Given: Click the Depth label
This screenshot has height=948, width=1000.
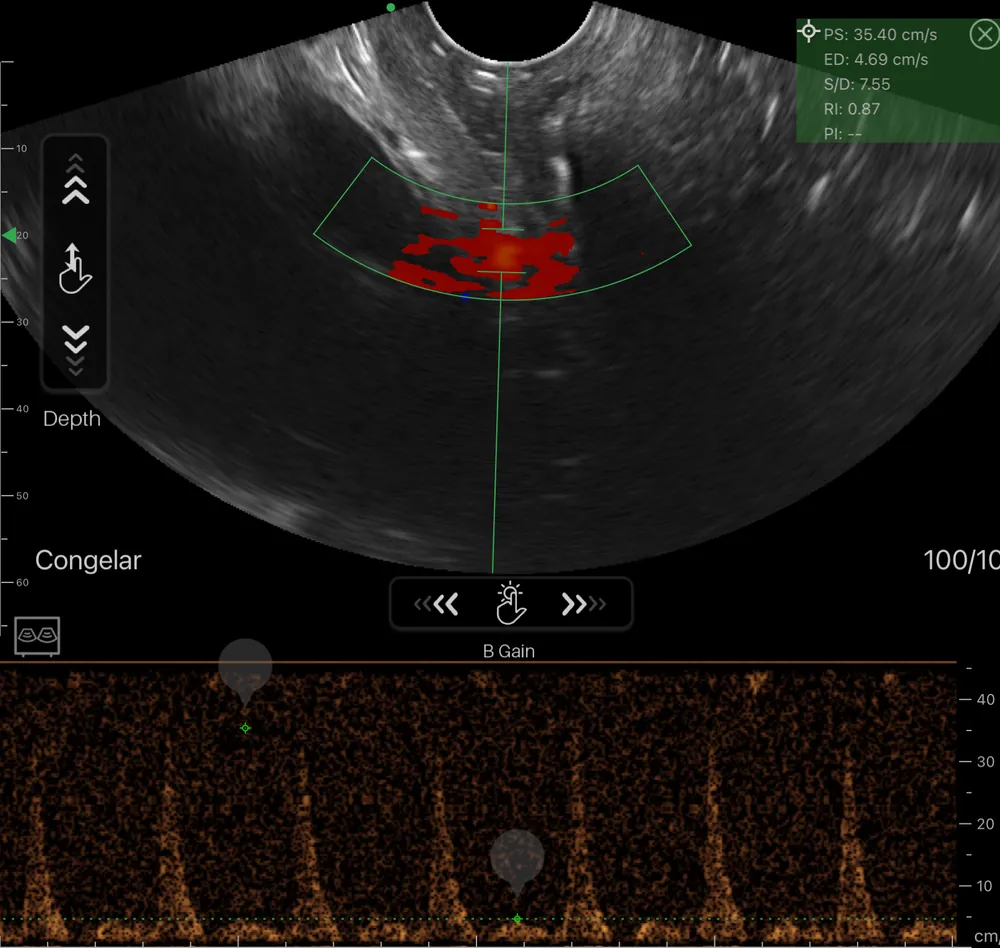Looking at the screenshot, I should pyautogui.click(x=72, y=418).
